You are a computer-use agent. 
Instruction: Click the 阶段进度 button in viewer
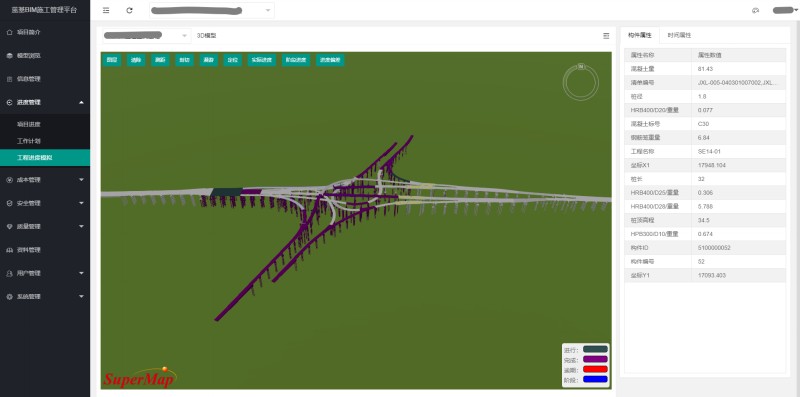[x=296, y=60]
